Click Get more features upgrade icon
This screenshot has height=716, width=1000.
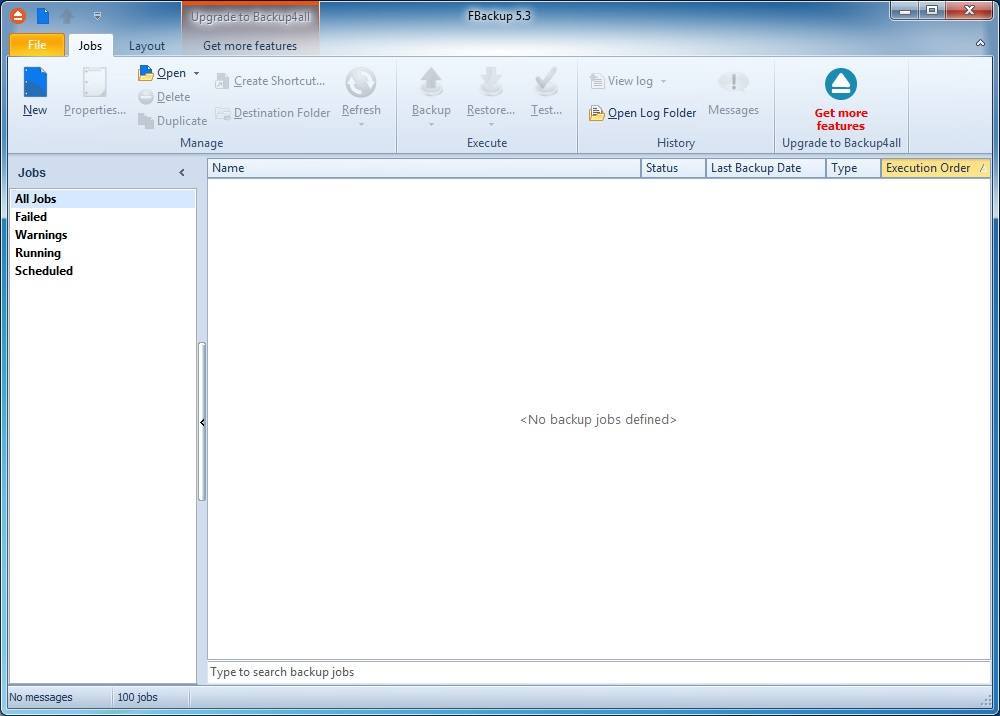click(x=841, y=84)
